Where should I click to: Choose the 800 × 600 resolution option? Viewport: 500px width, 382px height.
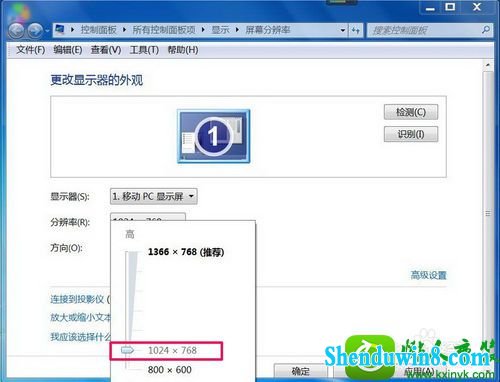click(170, 370)
